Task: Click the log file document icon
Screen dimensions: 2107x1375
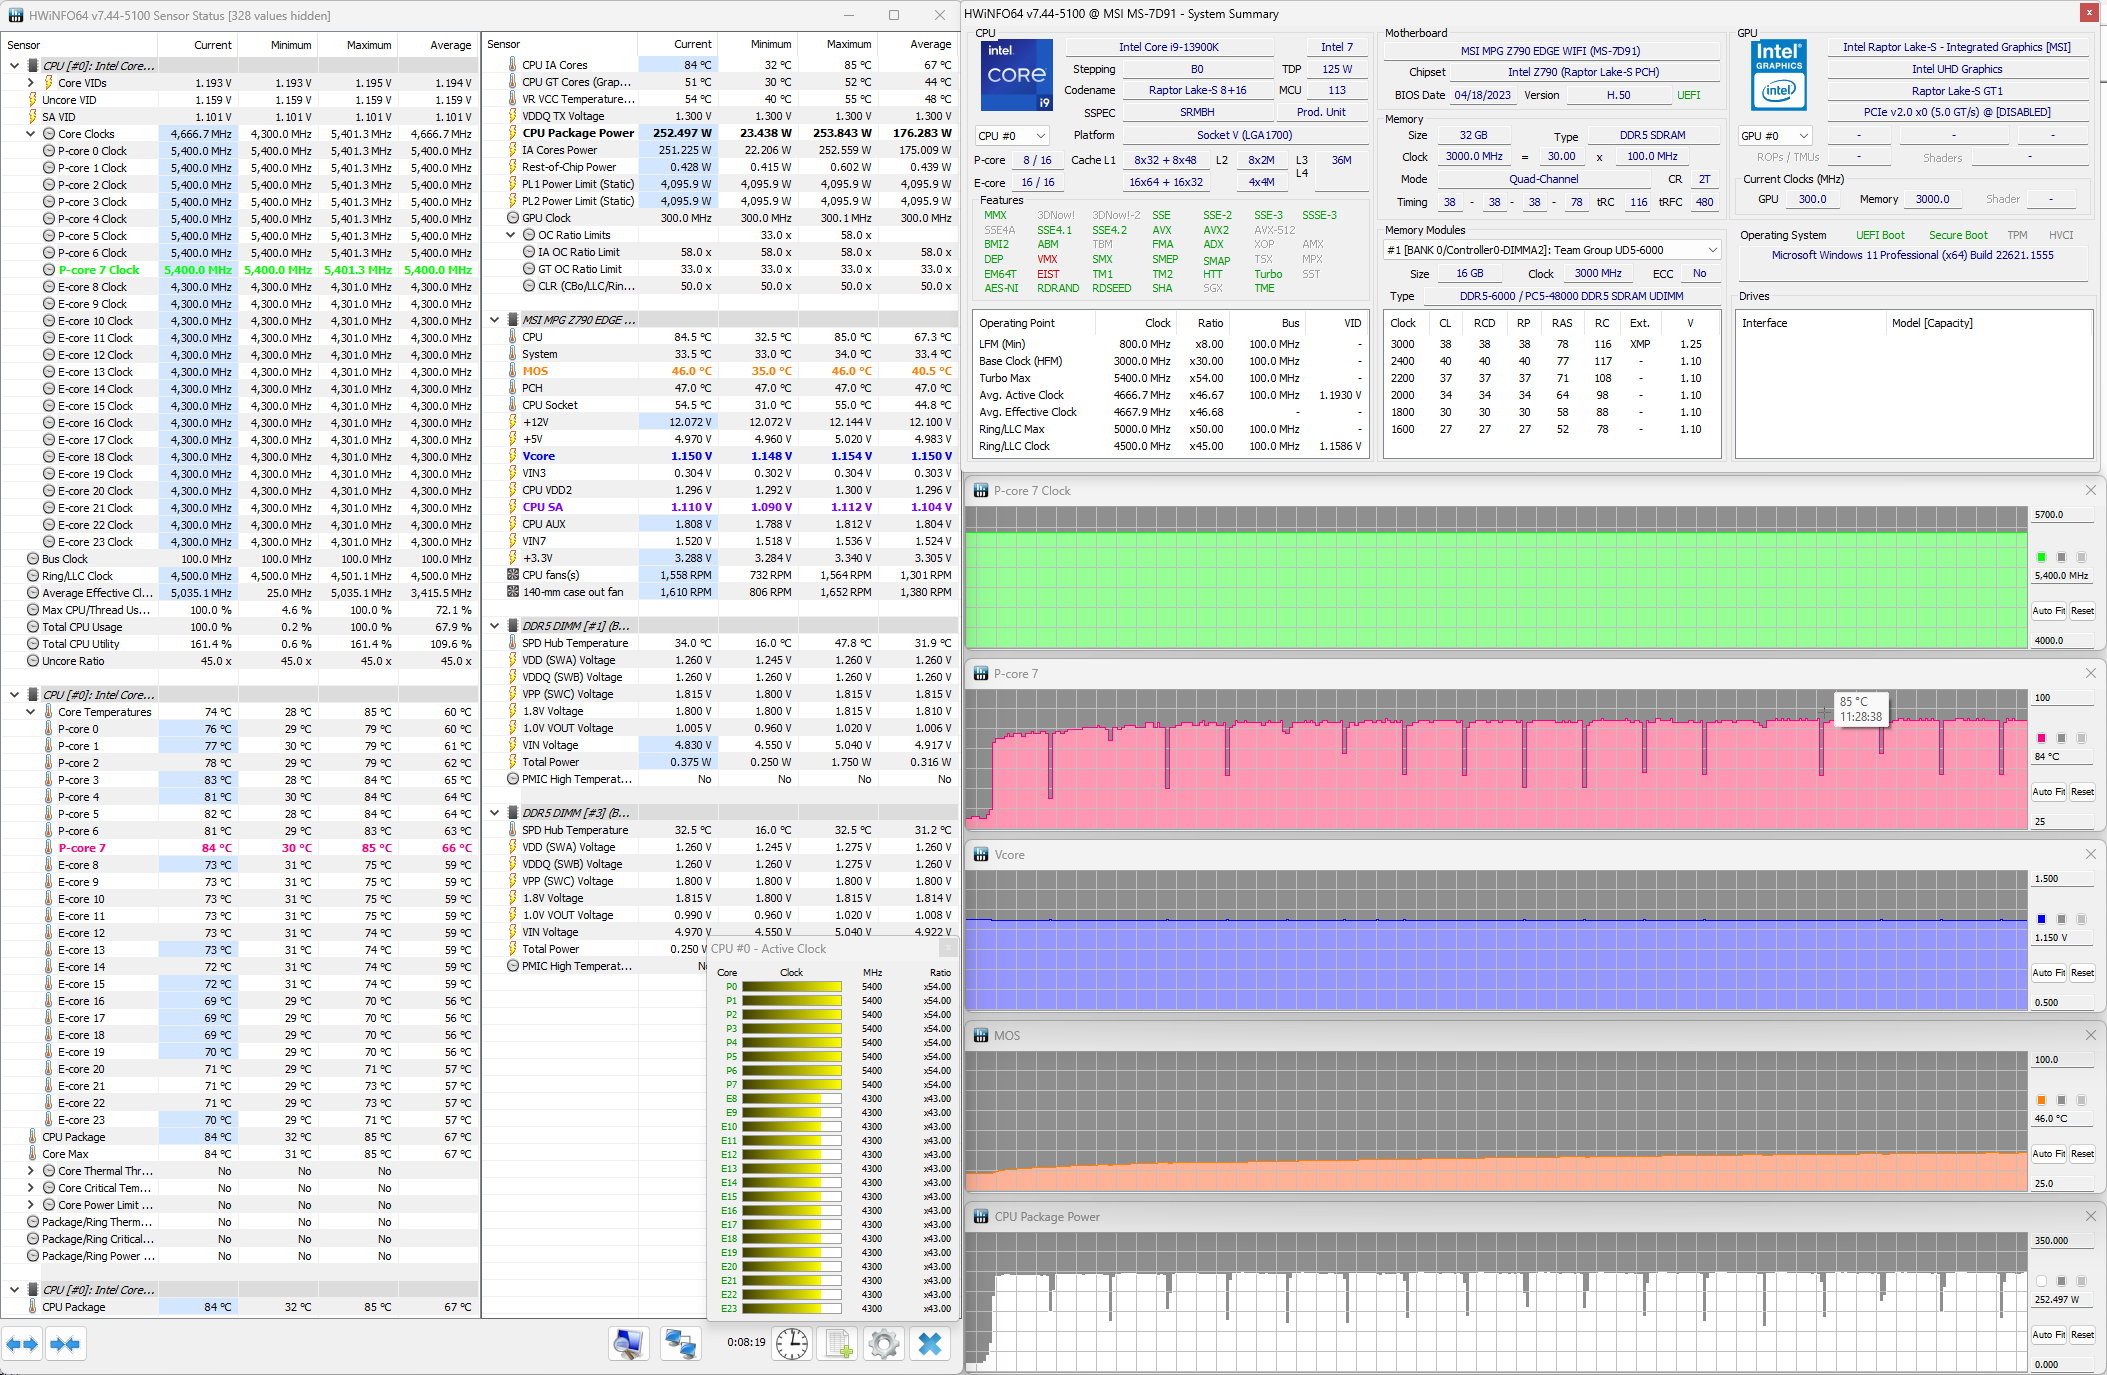Action: pyautogui.click(x=838, y=1344)
